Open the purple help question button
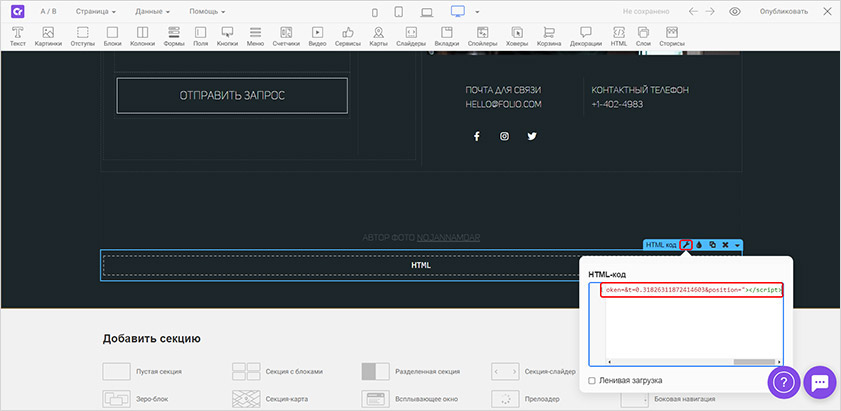The height and width of the screenshot is (411, 841). [784, 382]
